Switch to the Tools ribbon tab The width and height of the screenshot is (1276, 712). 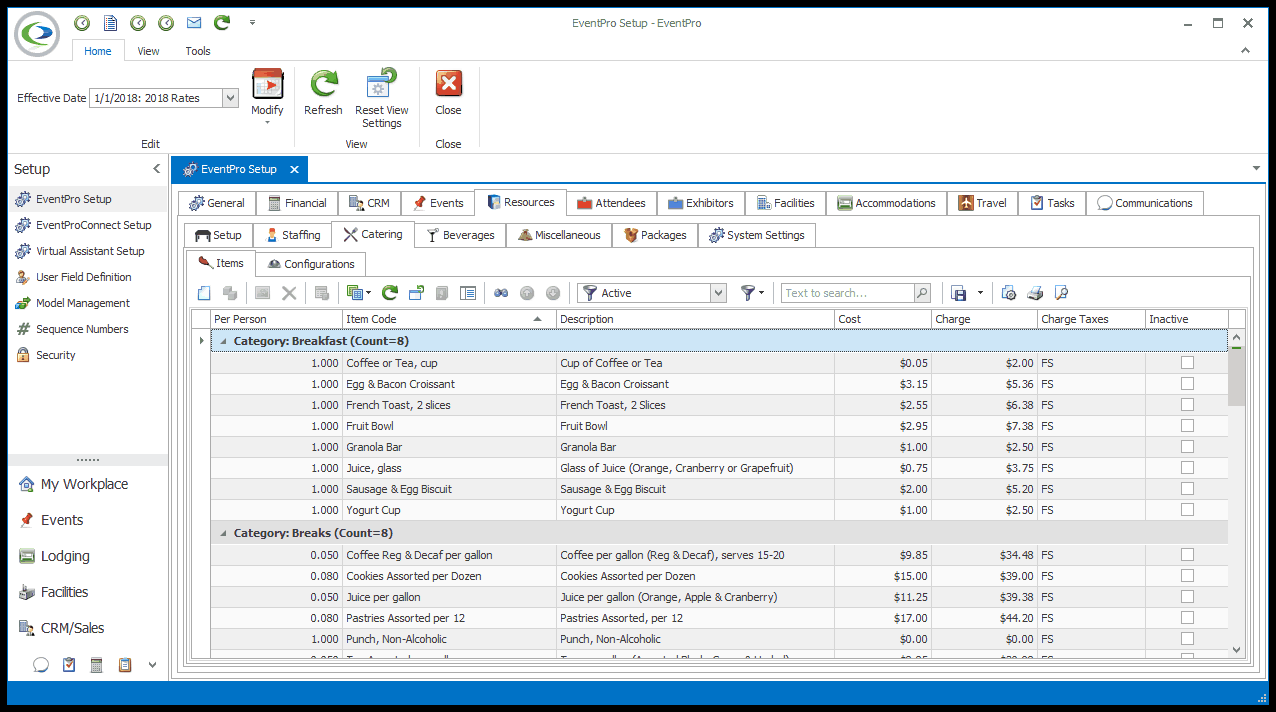198,51
